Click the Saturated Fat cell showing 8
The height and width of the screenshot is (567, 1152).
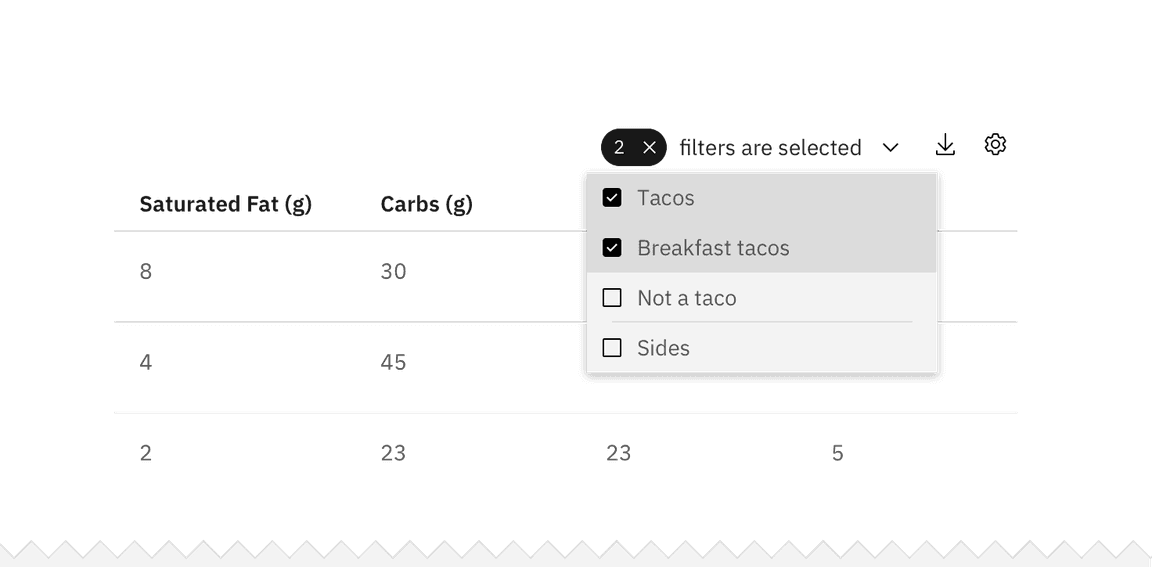point(146,271)
